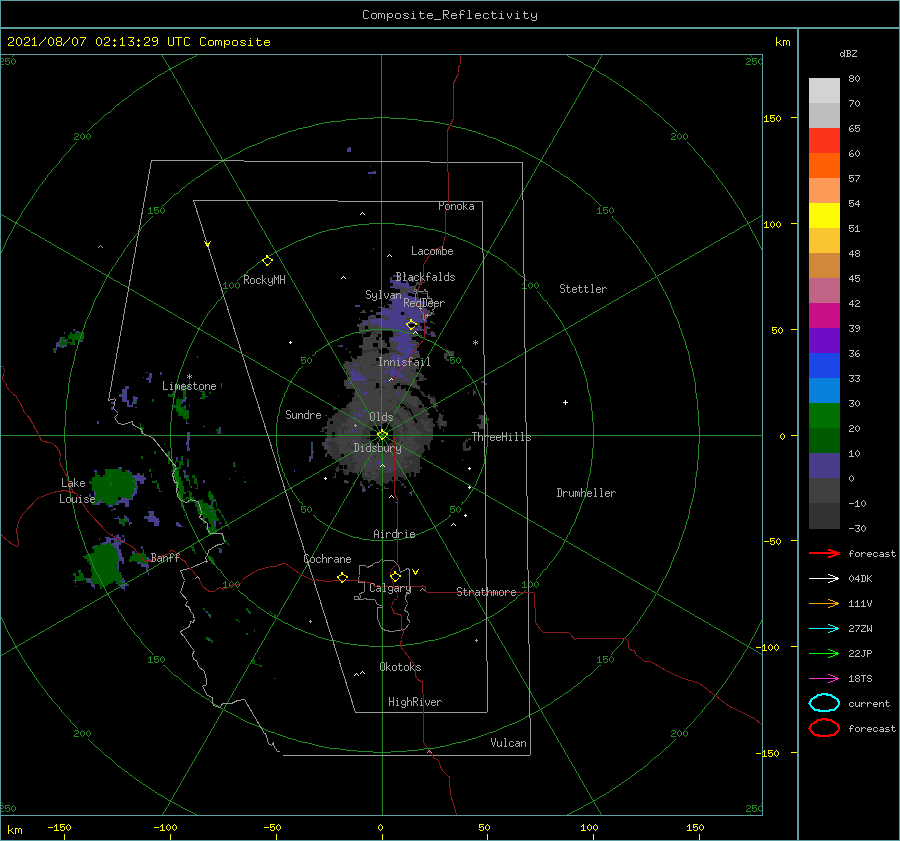This screenshot has height=841, width=900.
Task: Click the asterisk marker above Limestone
Action: tap(189, 377)
